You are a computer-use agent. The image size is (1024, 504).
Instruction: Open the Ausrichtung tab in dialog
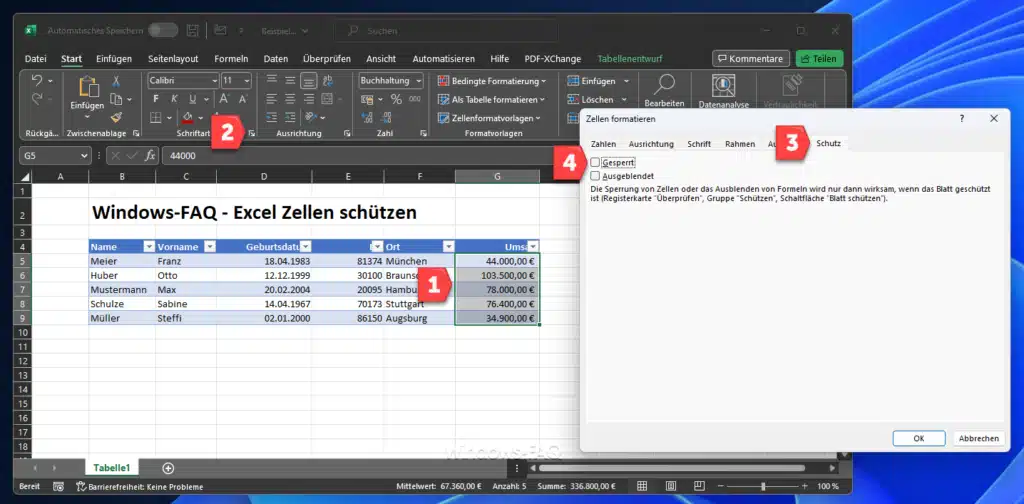651,144
